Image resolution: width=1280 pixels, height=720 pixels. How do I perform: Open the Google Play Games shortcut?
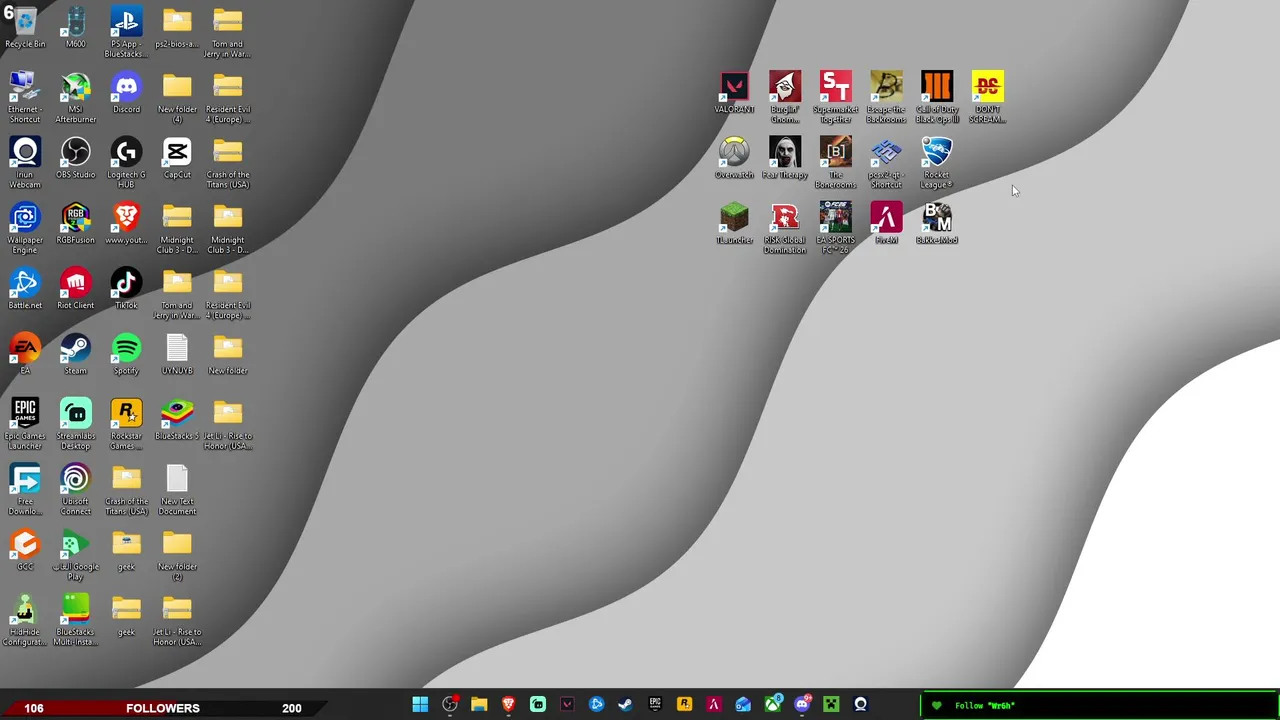[76, 554]
